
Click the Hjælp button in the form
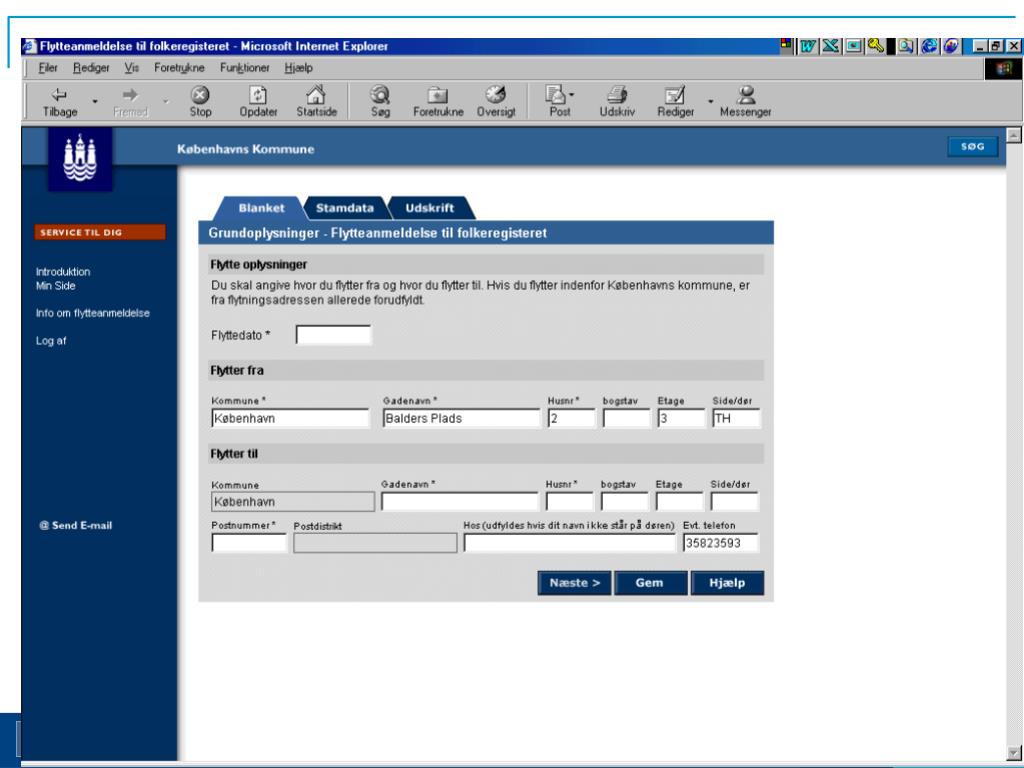click(727, 583)
